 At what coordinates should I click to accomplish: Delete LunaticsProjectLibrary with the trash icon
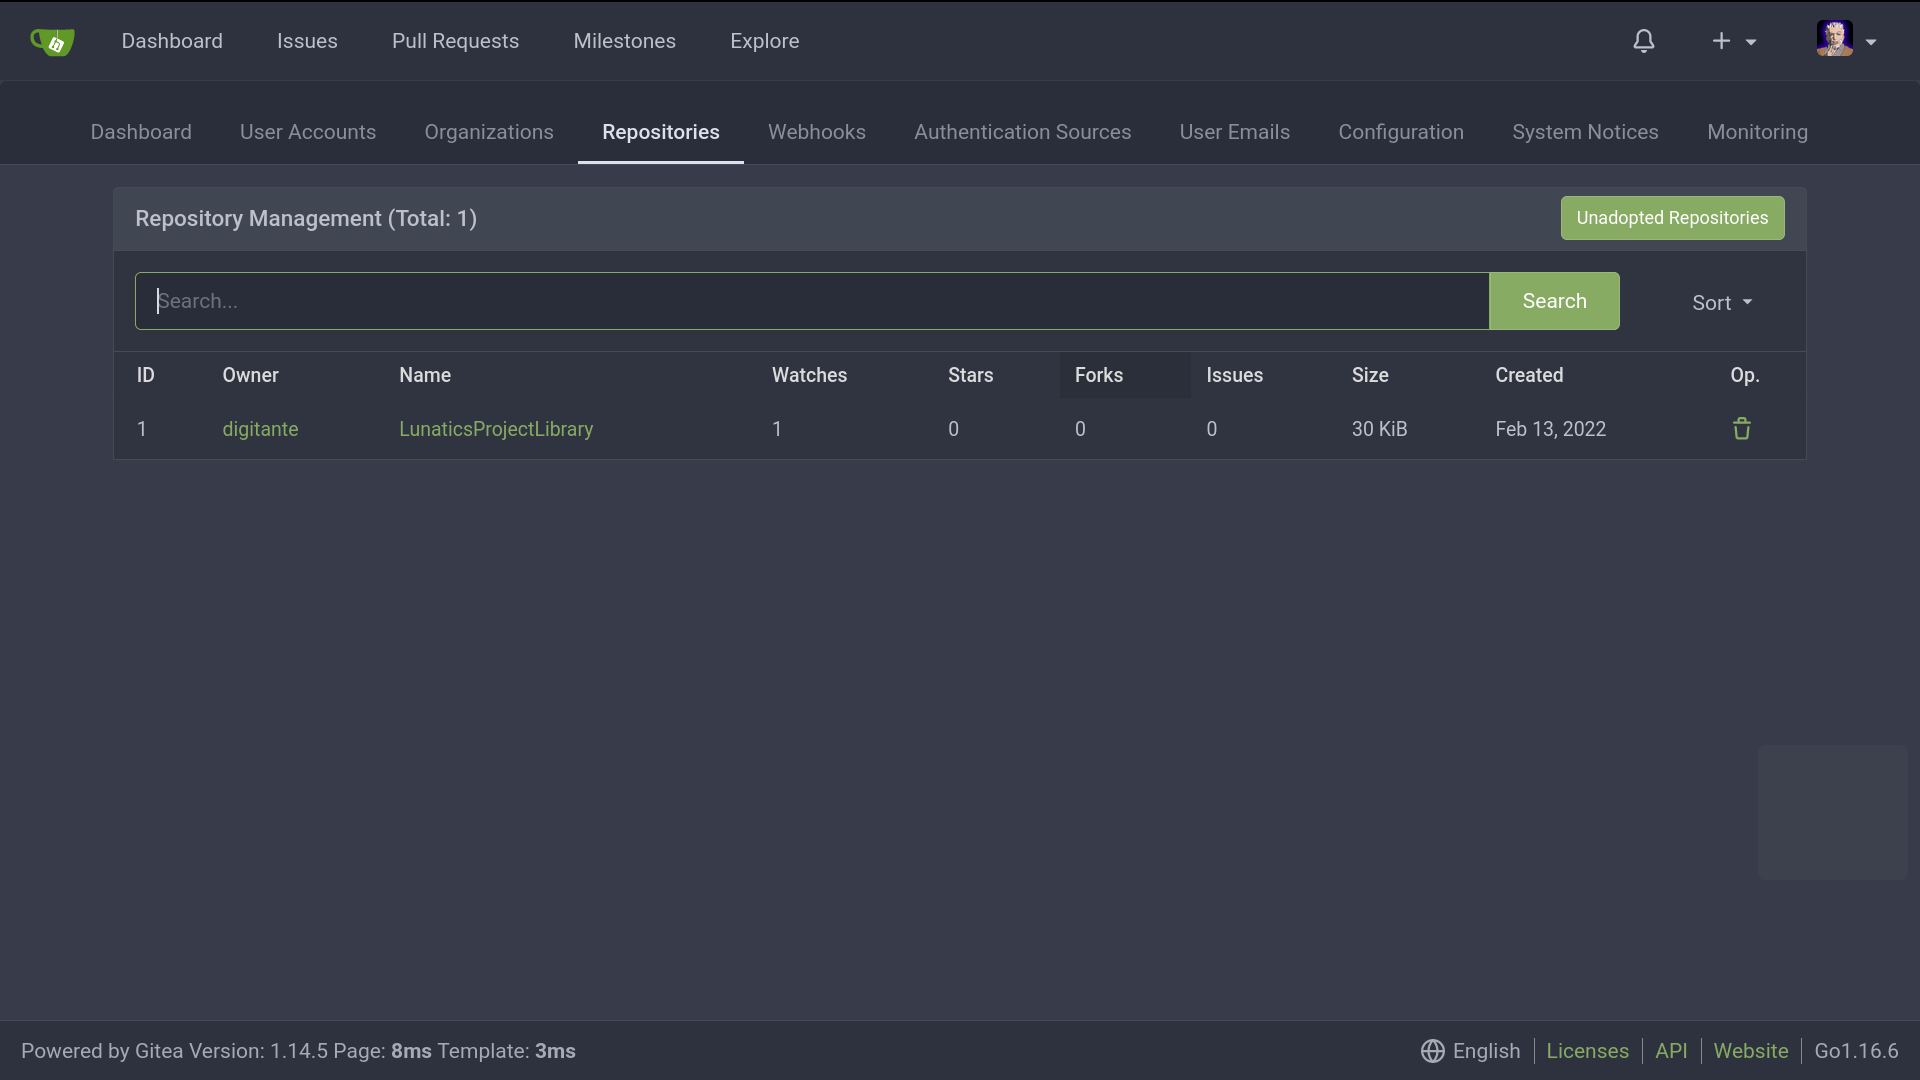click(x=1741, y=429)
